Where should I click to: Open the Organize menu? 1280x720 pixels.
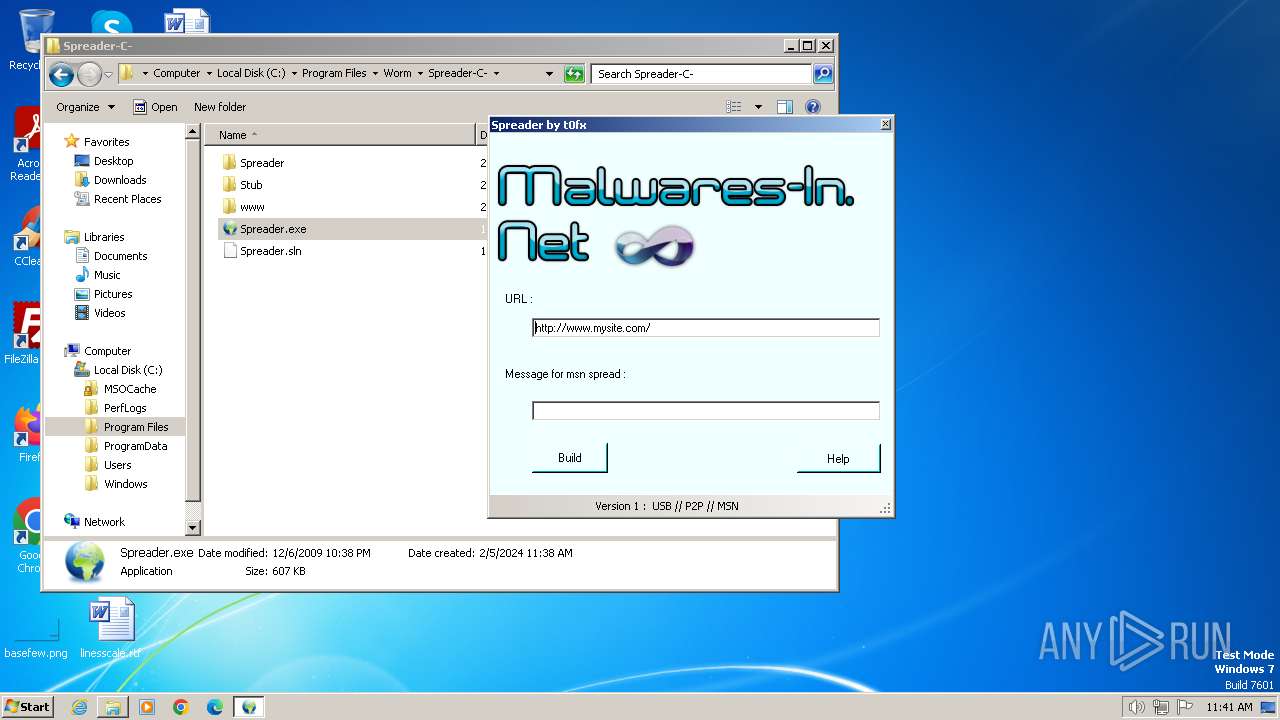85,107
